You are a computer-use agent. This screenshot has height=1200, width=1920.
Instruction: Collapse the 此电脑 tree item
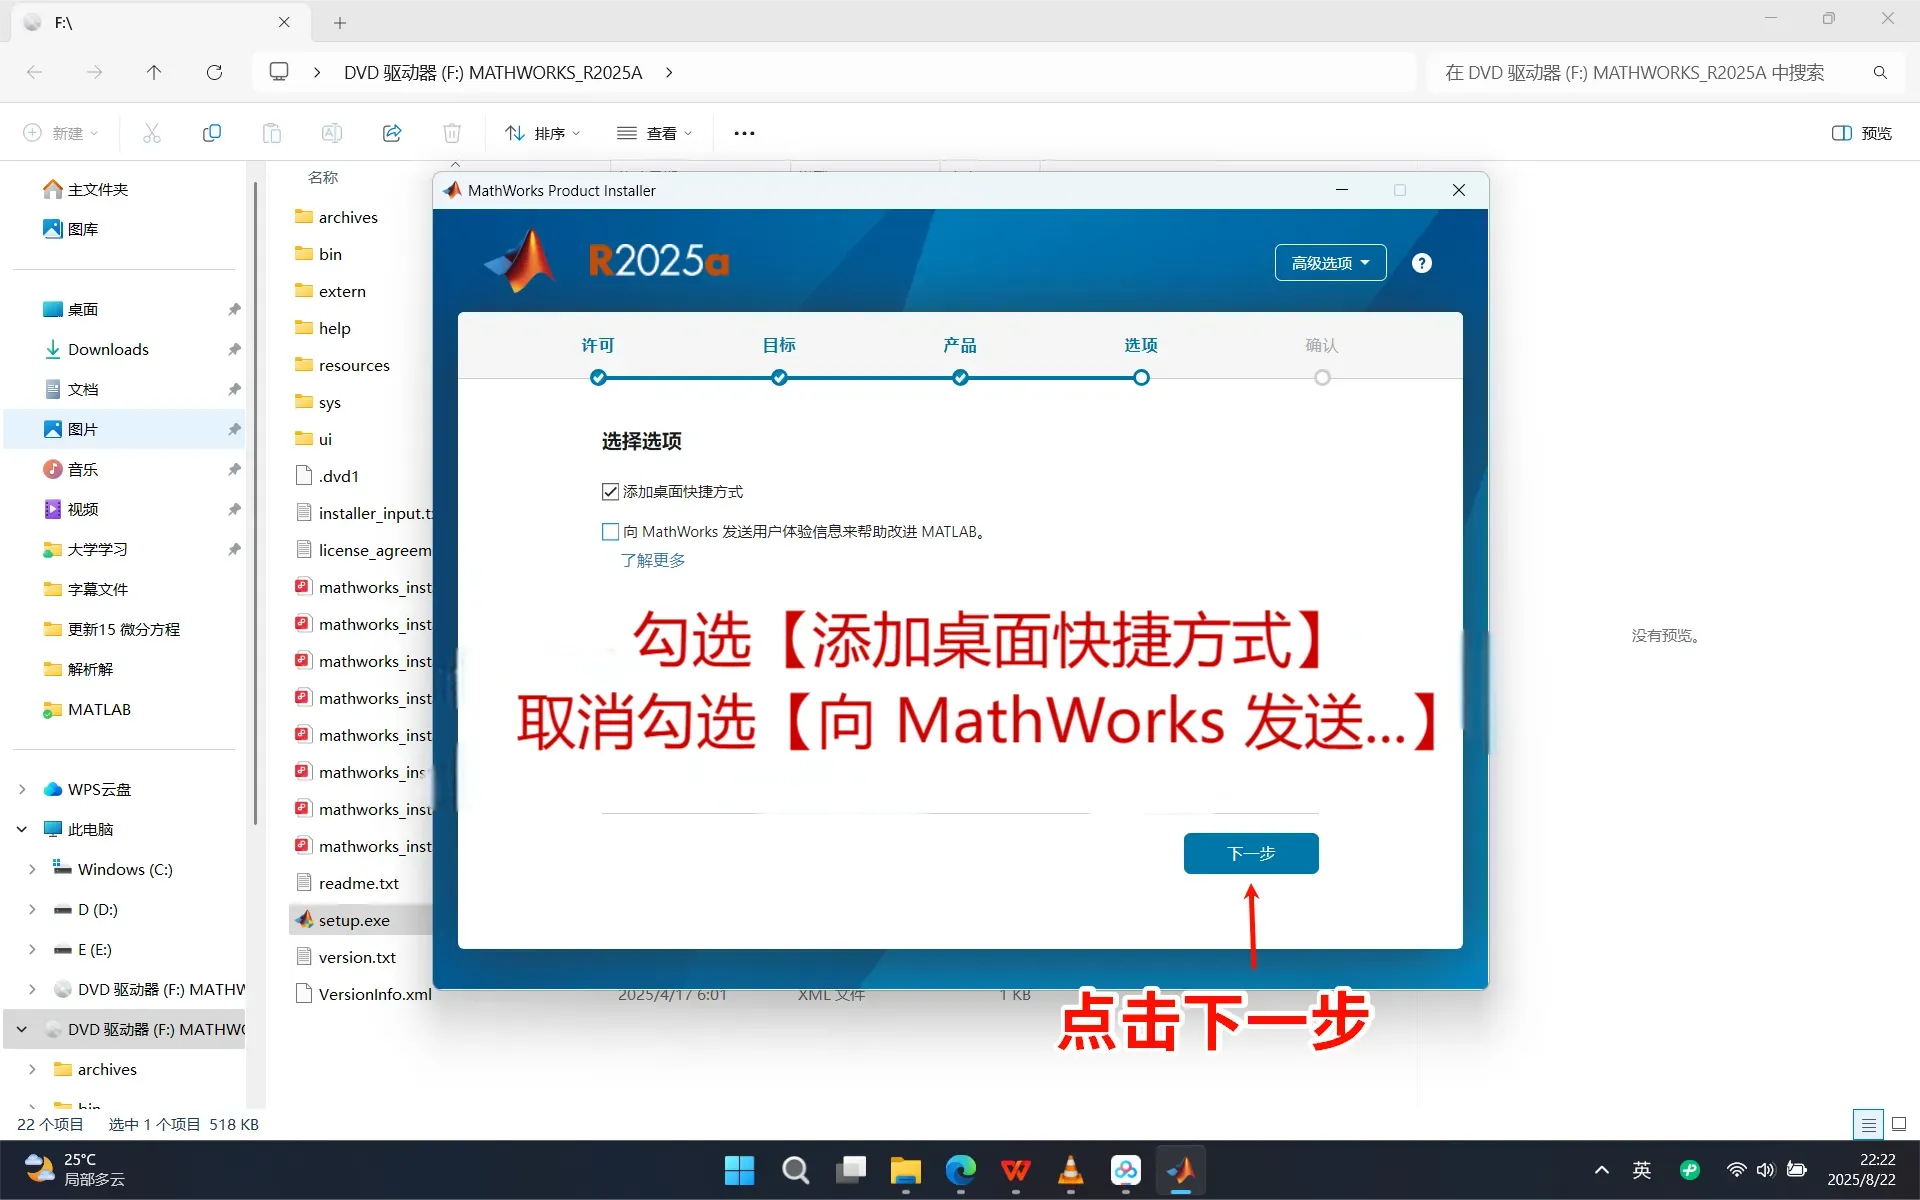point(21,829)
